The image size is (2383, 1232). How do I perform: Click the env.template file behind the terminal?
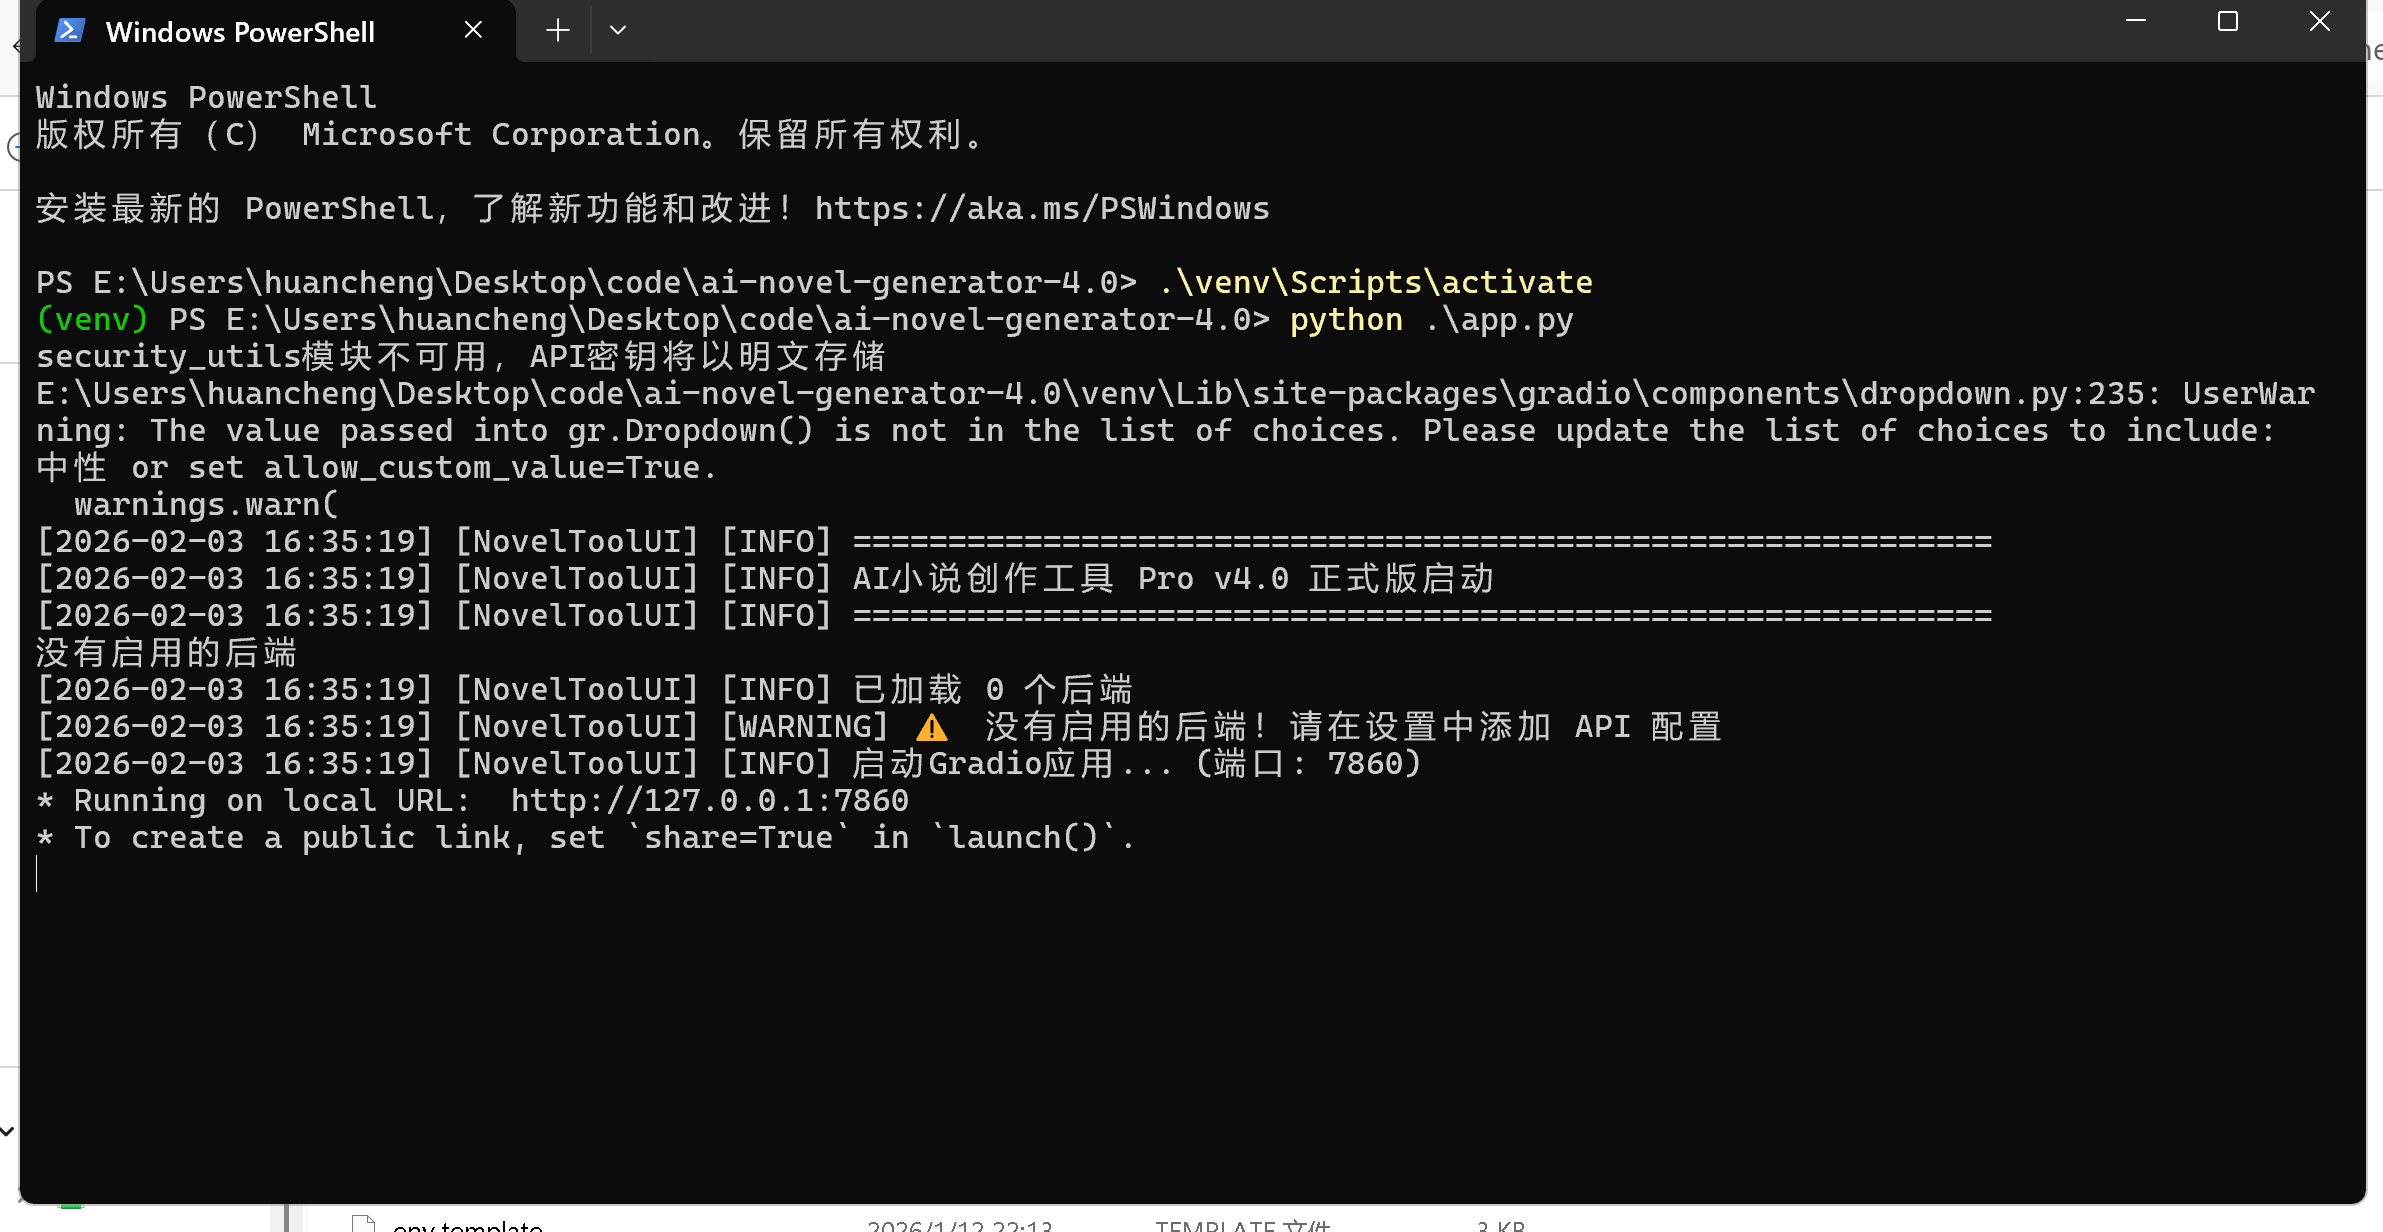(x=467, y=1225)
